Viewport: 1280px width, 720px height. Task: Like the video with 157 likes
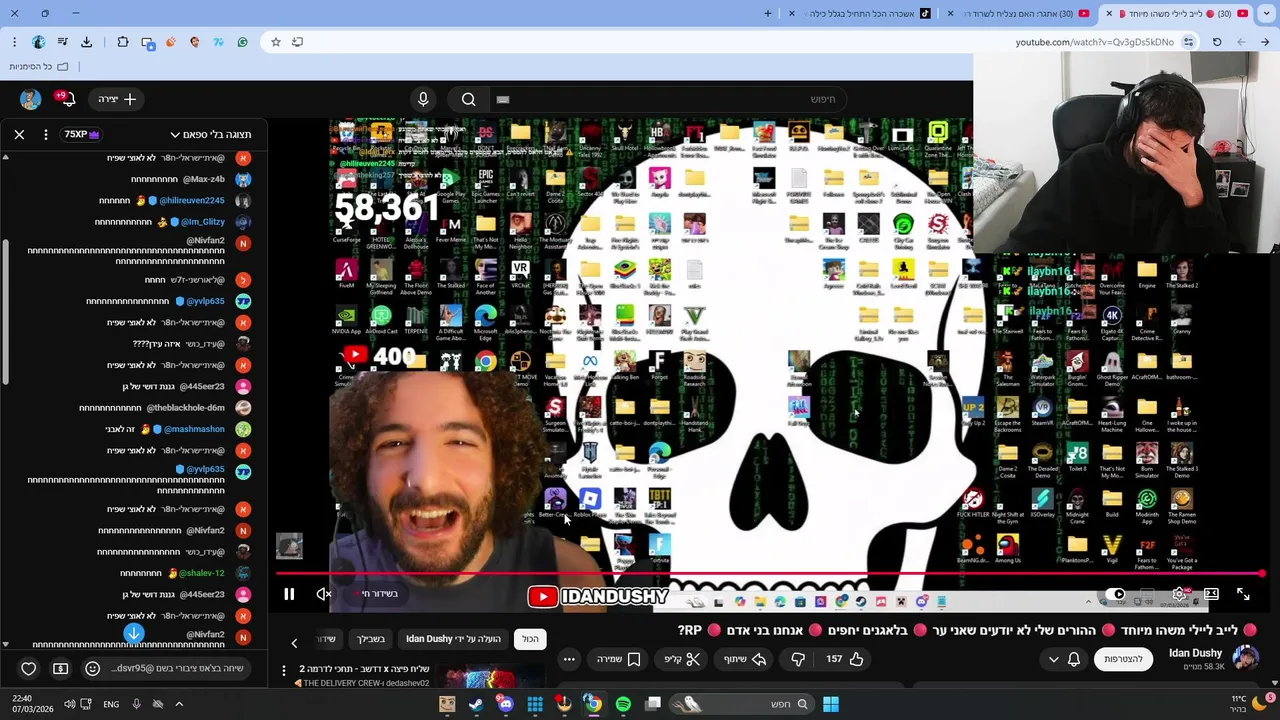tap(845, 659)
